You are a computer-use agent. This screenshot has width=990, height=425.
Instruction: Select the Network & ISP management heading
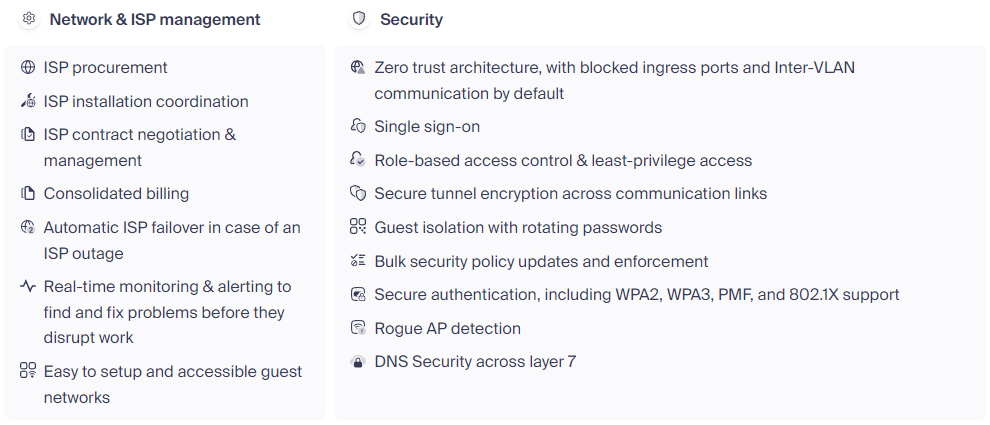click(x=155, y=20)
